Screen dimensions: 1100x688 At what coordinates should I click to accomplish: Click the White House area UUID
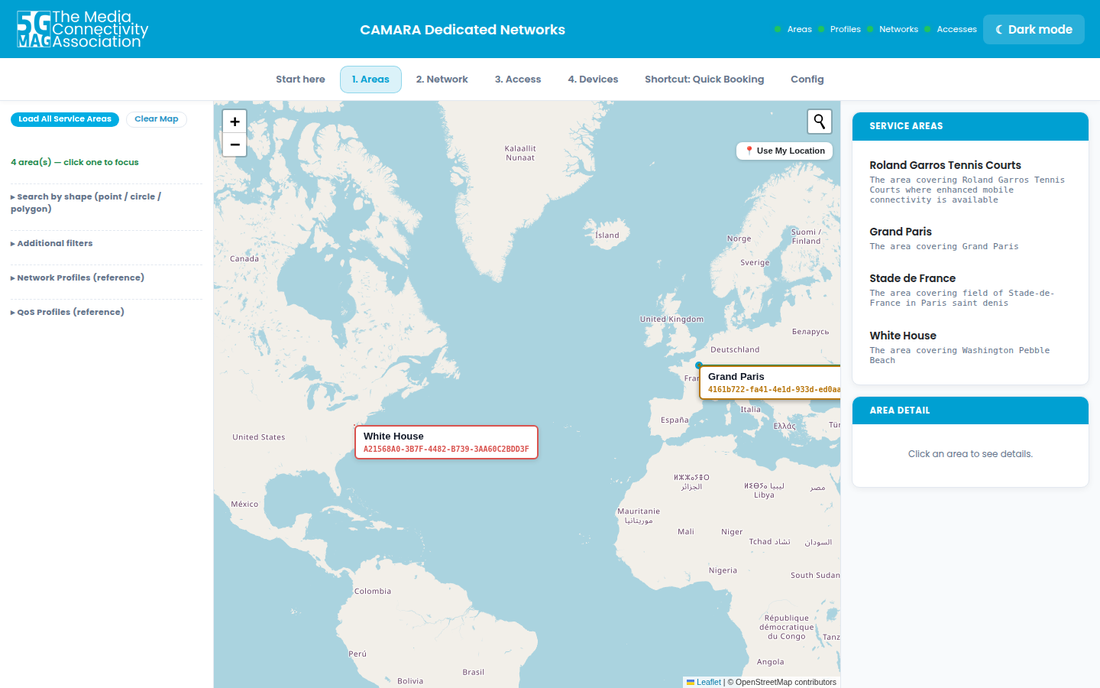click(446, 450)
